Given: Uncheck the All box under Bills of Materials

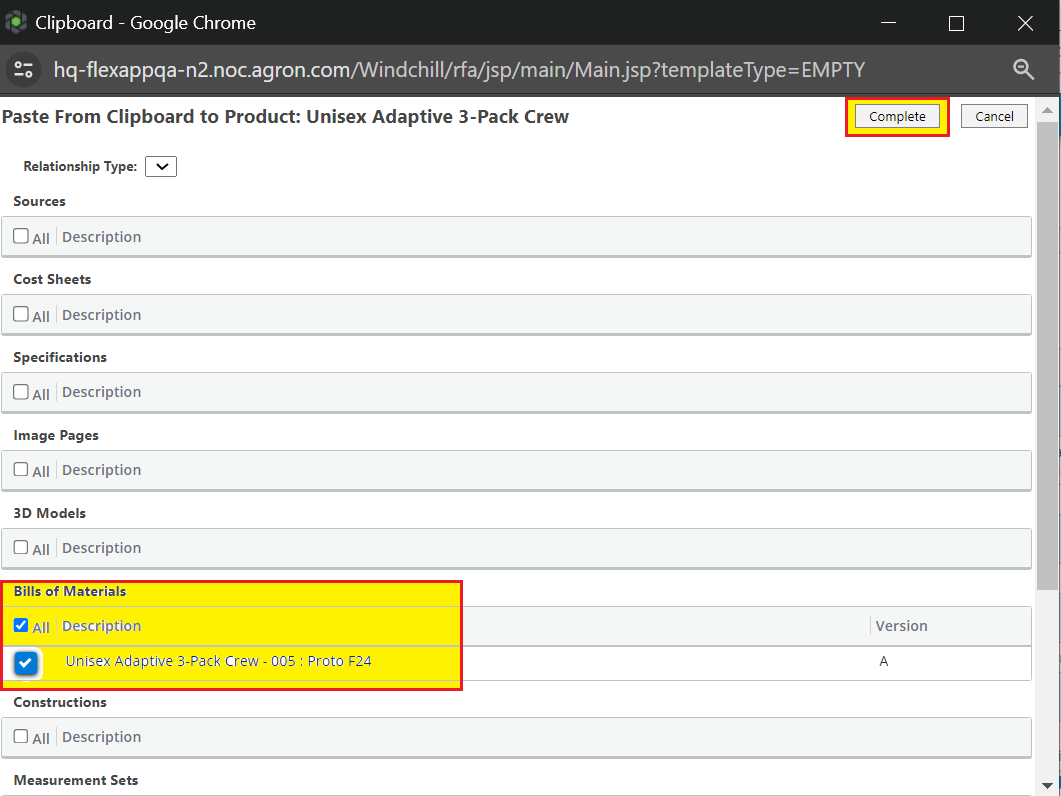Looking at the screenshot, I should (x=21, y=625).
